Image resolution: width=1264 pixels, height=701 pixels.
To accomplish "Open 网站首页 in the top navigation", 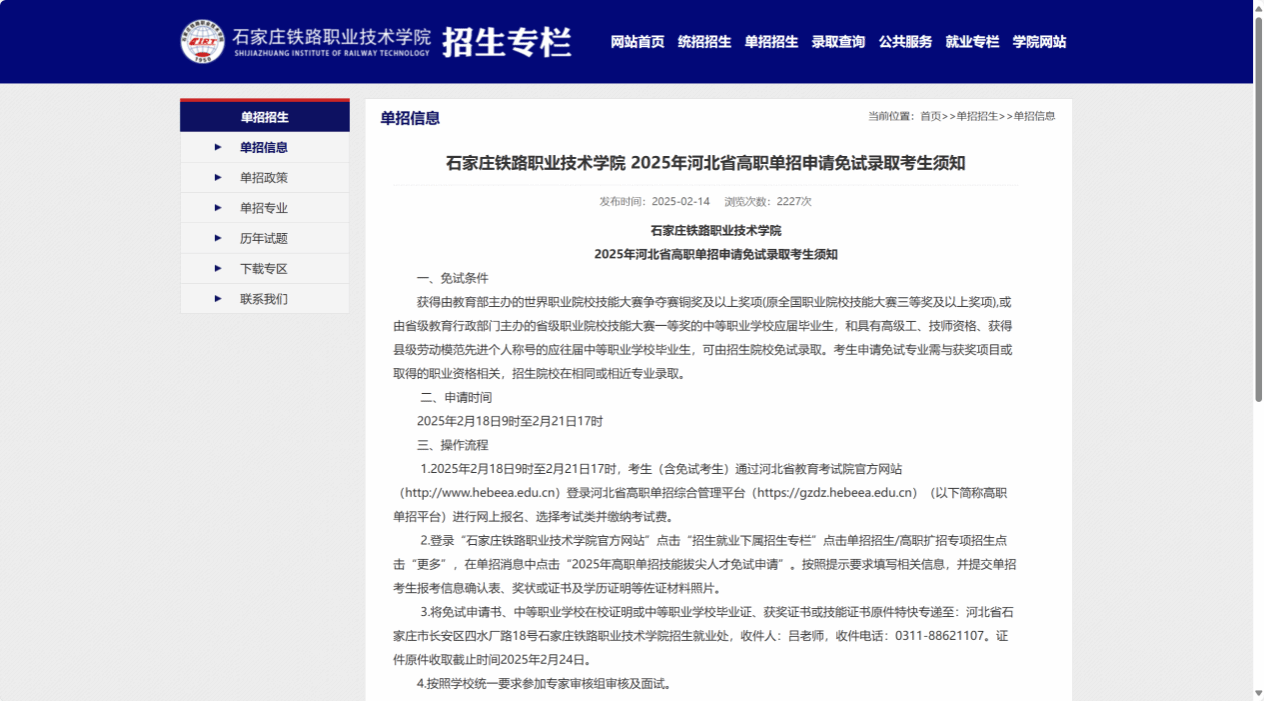I will point(637,42).
